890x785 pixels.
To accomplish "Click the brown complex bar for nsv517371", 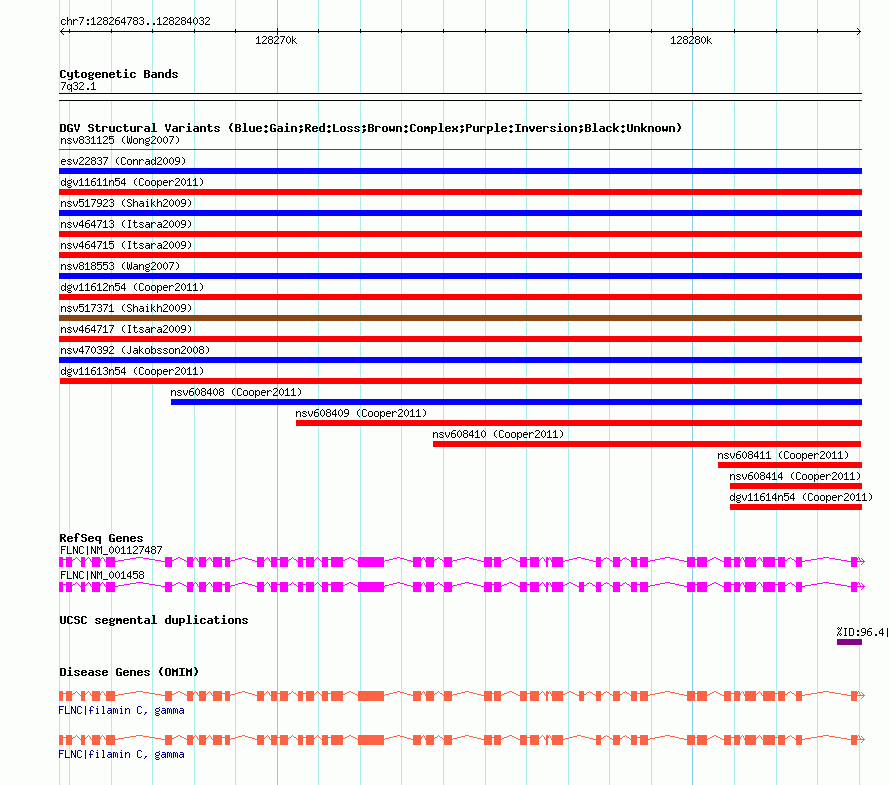I will tap(460, 318).
